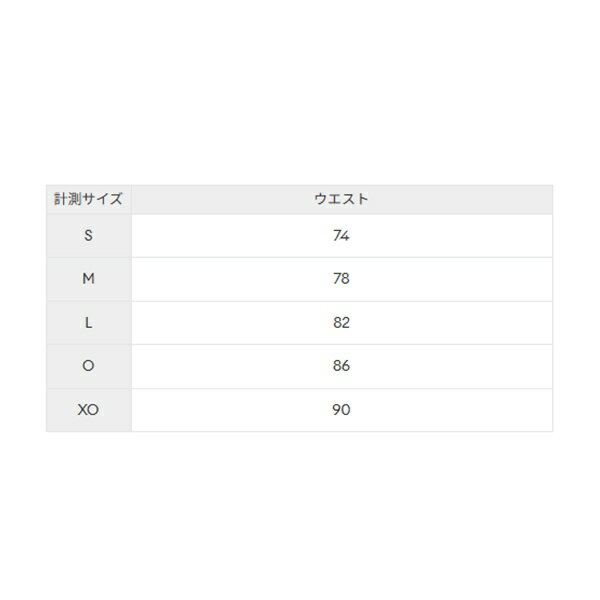The width and height of the screenshot is (600, 600).
Task: Select the XO size label
Action: 88,409
